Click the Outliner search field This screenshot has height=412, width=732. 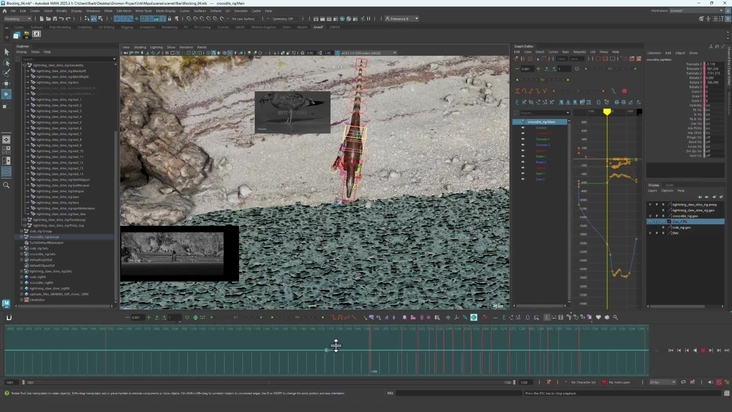[x=68, y=59]
